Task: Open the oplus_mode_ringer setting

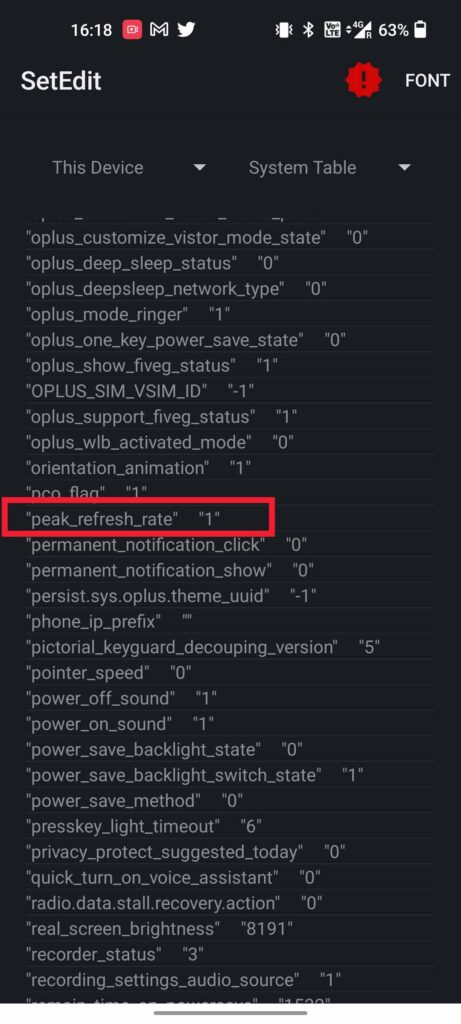Action: 230,314
